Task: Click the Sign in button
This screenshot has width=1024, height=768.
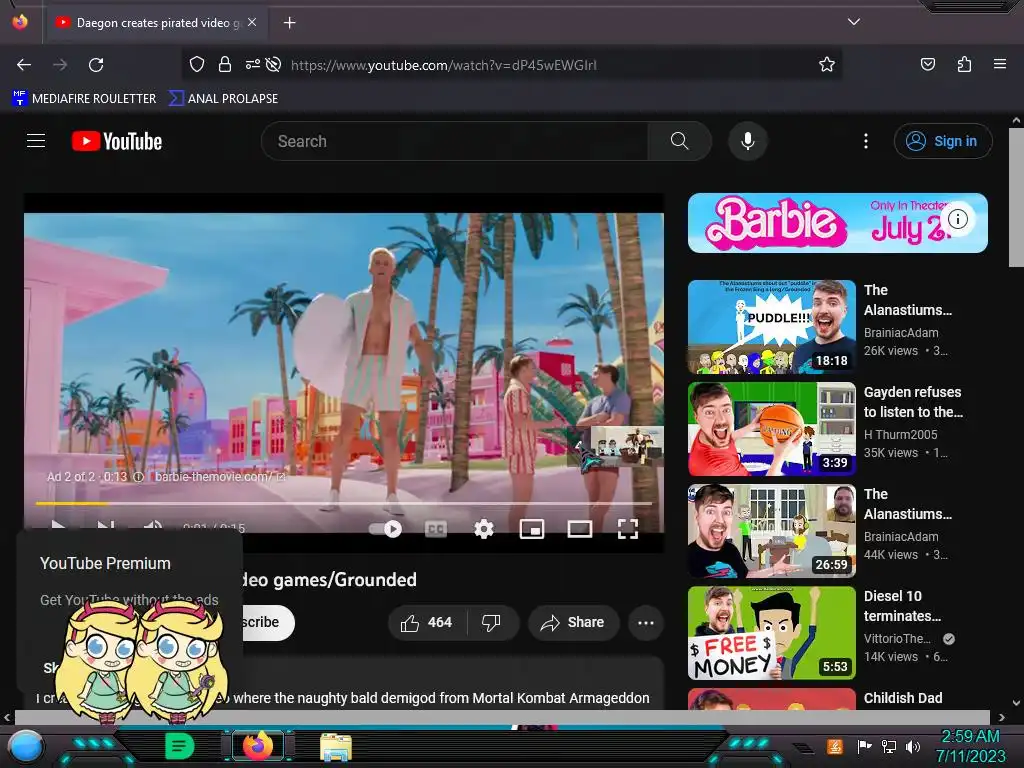Action: [x=942, y=141]
